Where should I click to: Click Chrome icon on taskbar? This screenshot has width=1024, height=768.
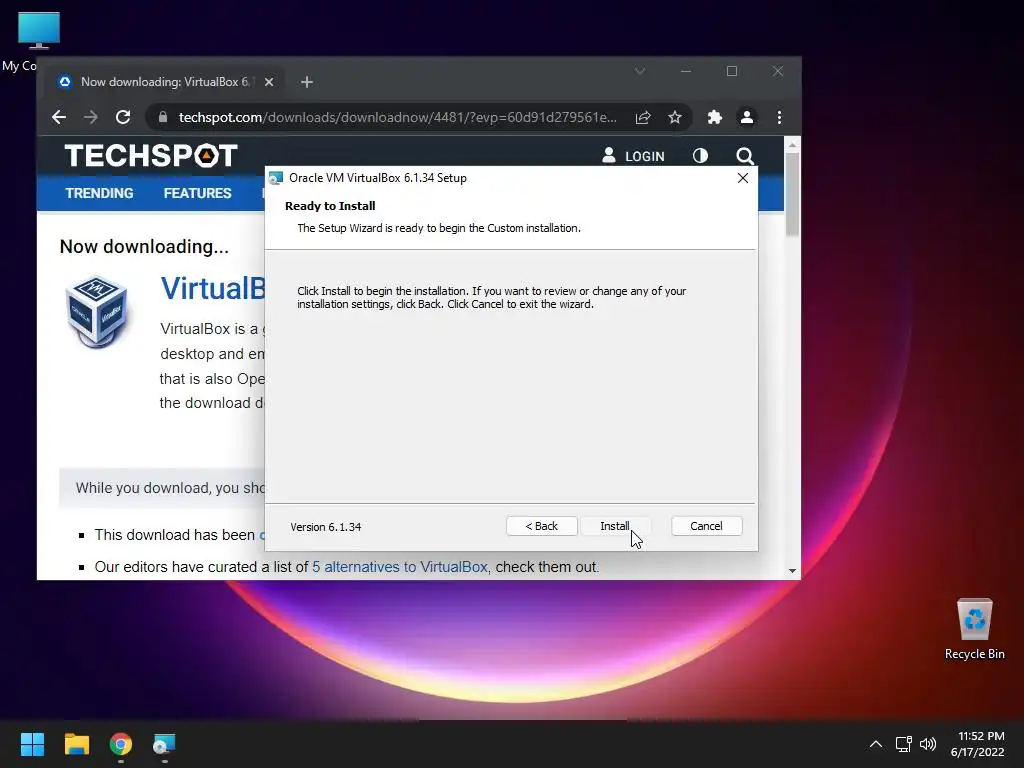pyautogui.click(x=121, y=744)
